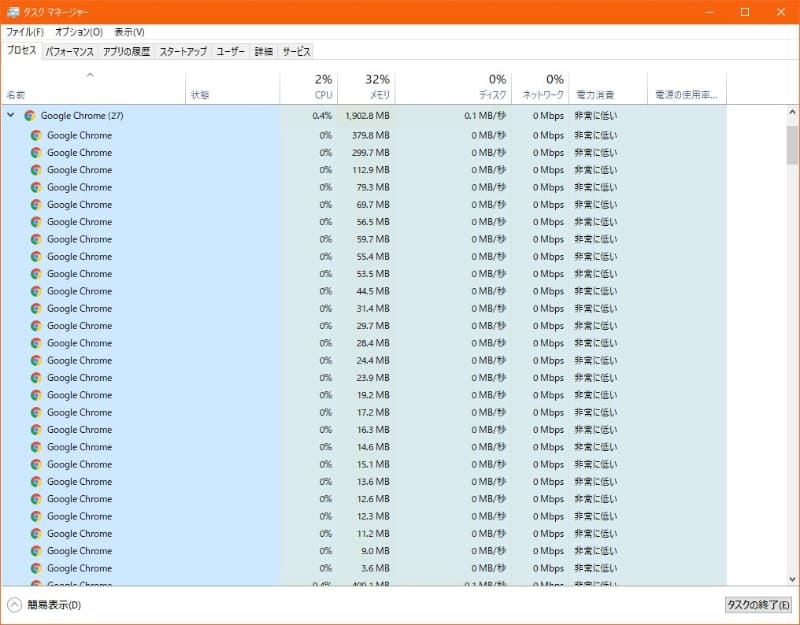Switch to the スタートアップ tab
The height and width of the screenshot is (625, 800).
coord(183,52)
